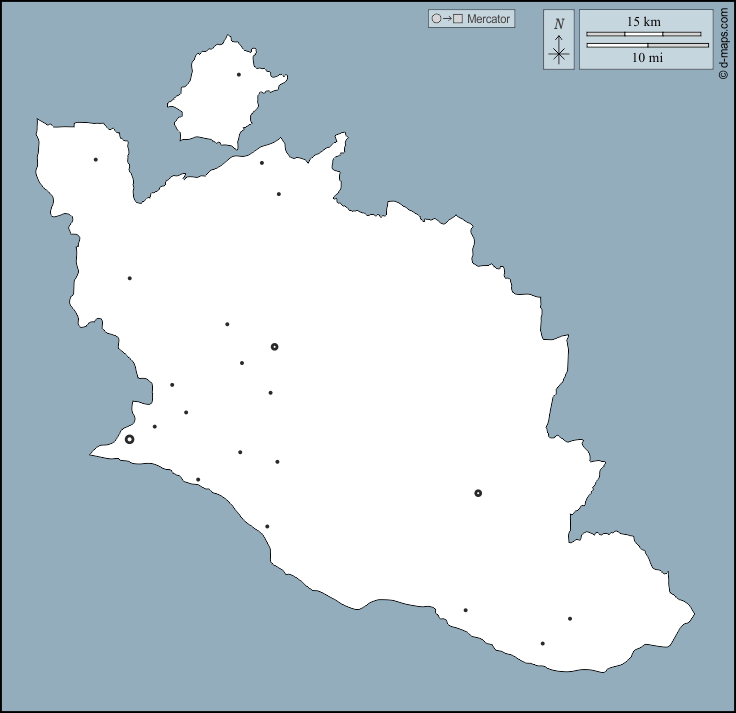Screen dimensions: 736x713
Task: Click the easternmost small city dot
Action: [570, 618]
